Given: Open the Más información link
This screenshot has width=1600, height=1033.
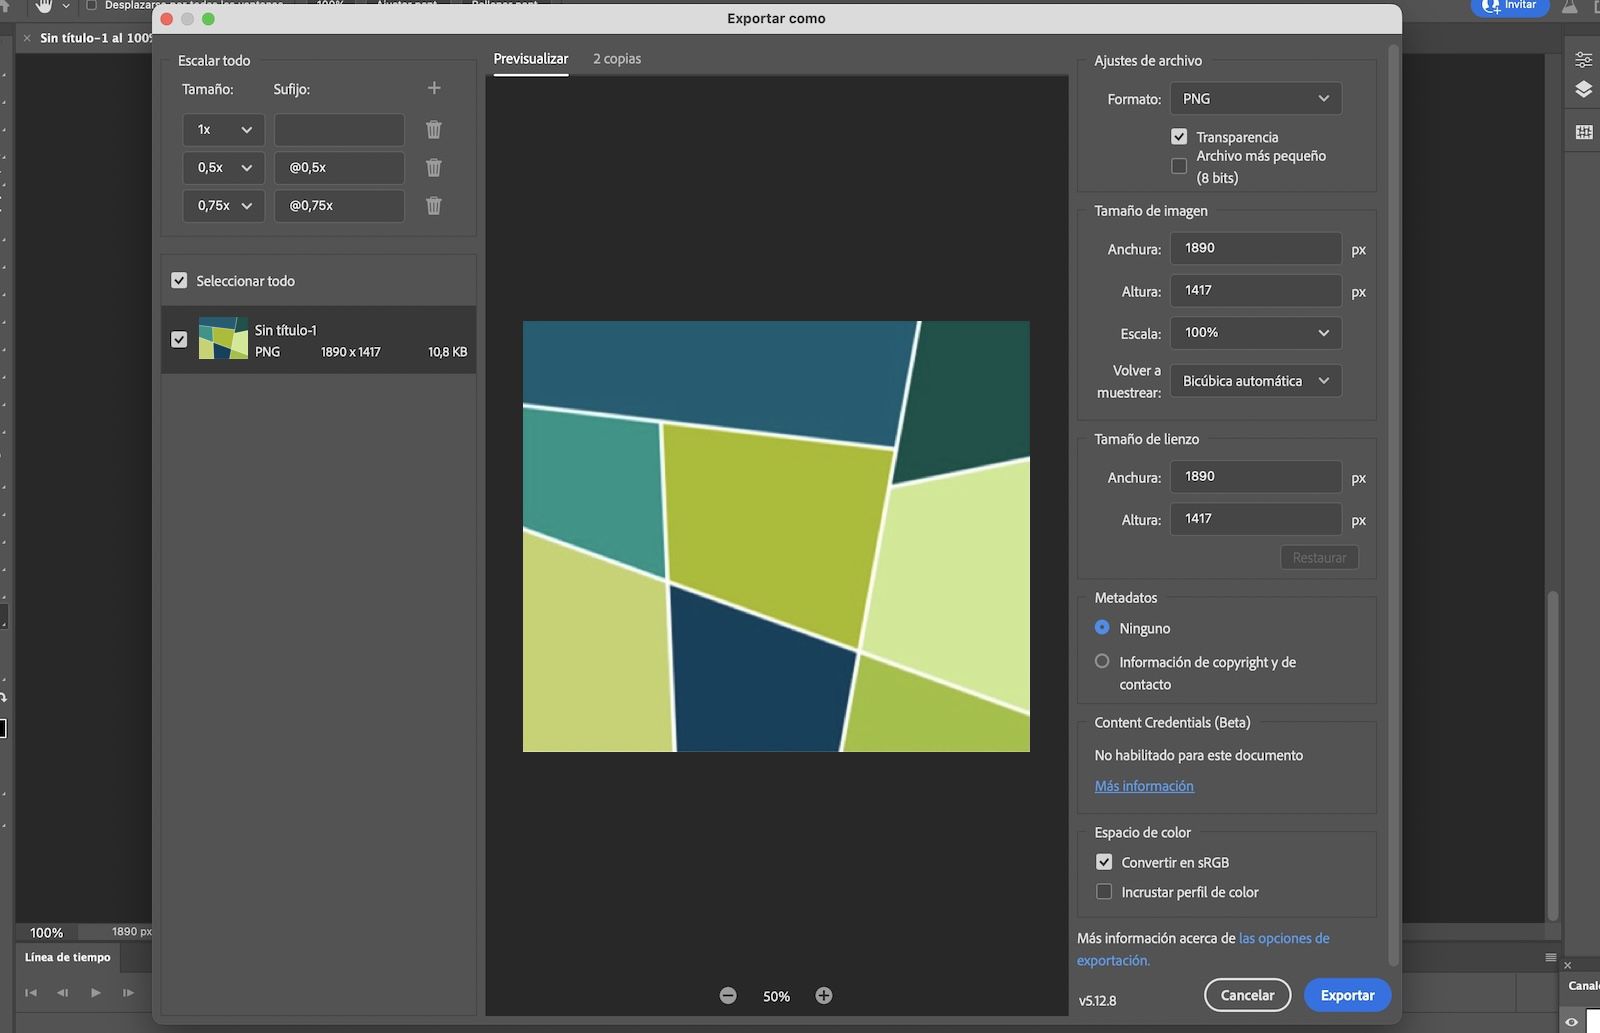Looking at the screenshot, I should (x=1144, y=786).
